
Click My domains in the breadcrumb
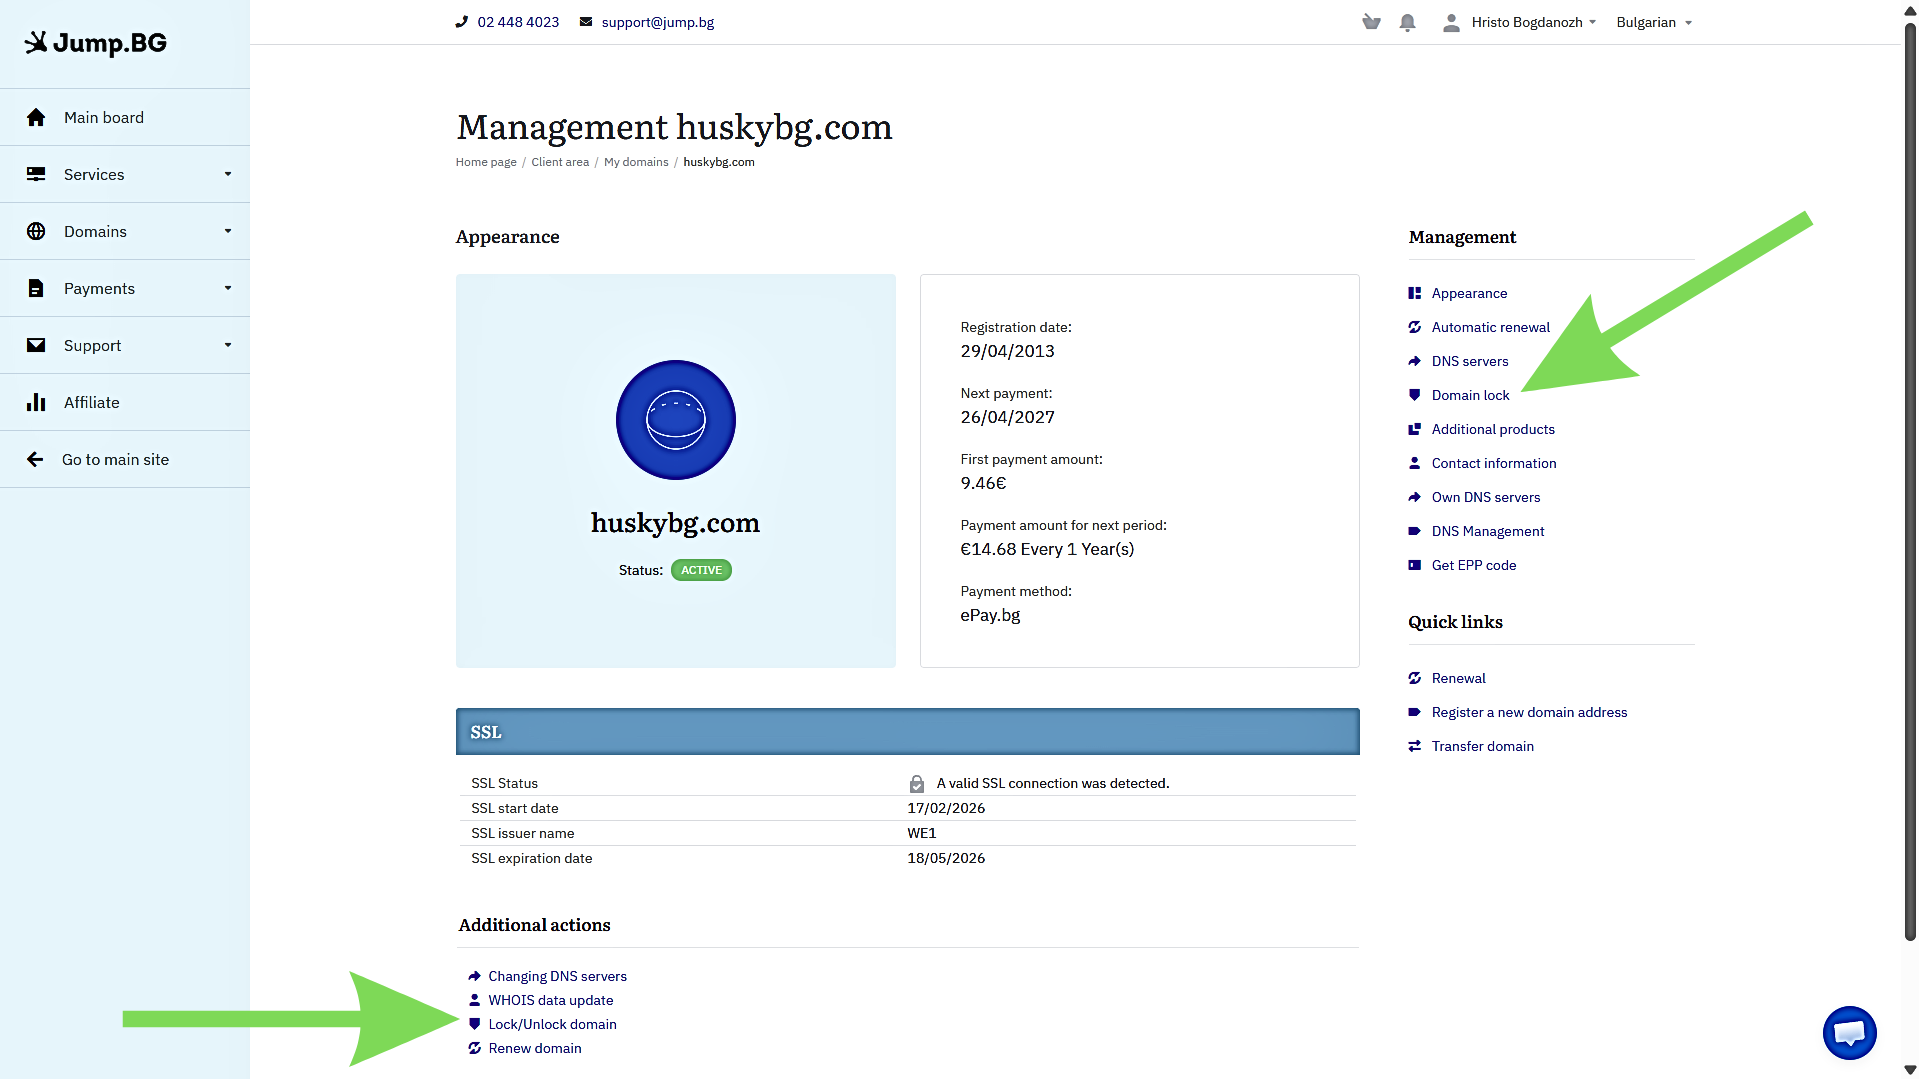click(636, 162)
